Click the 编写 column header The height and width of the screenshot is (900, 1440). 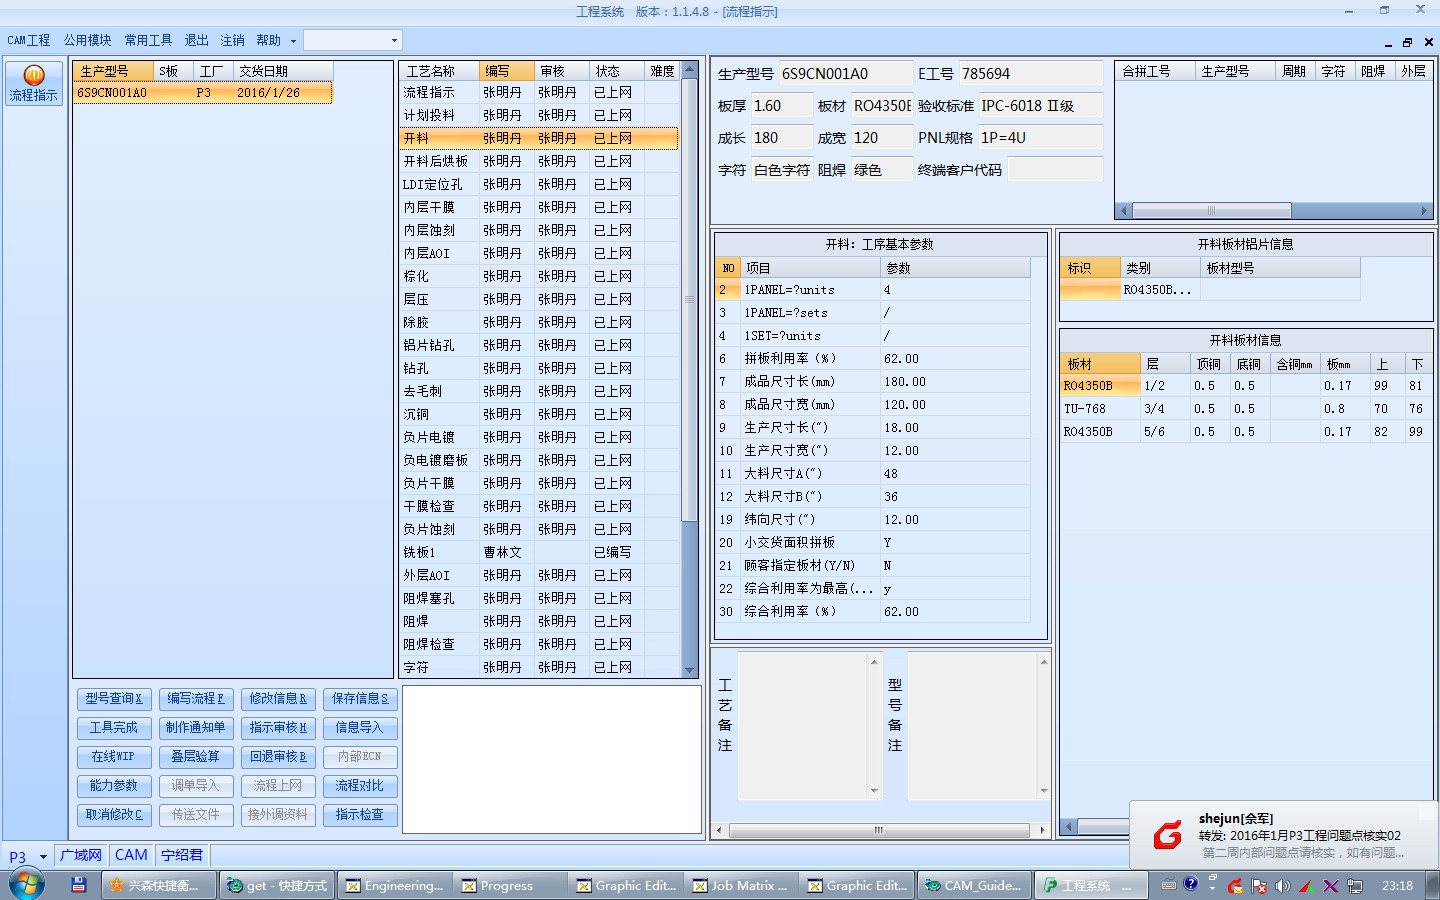pyautogui.click(x=506, y=71)
